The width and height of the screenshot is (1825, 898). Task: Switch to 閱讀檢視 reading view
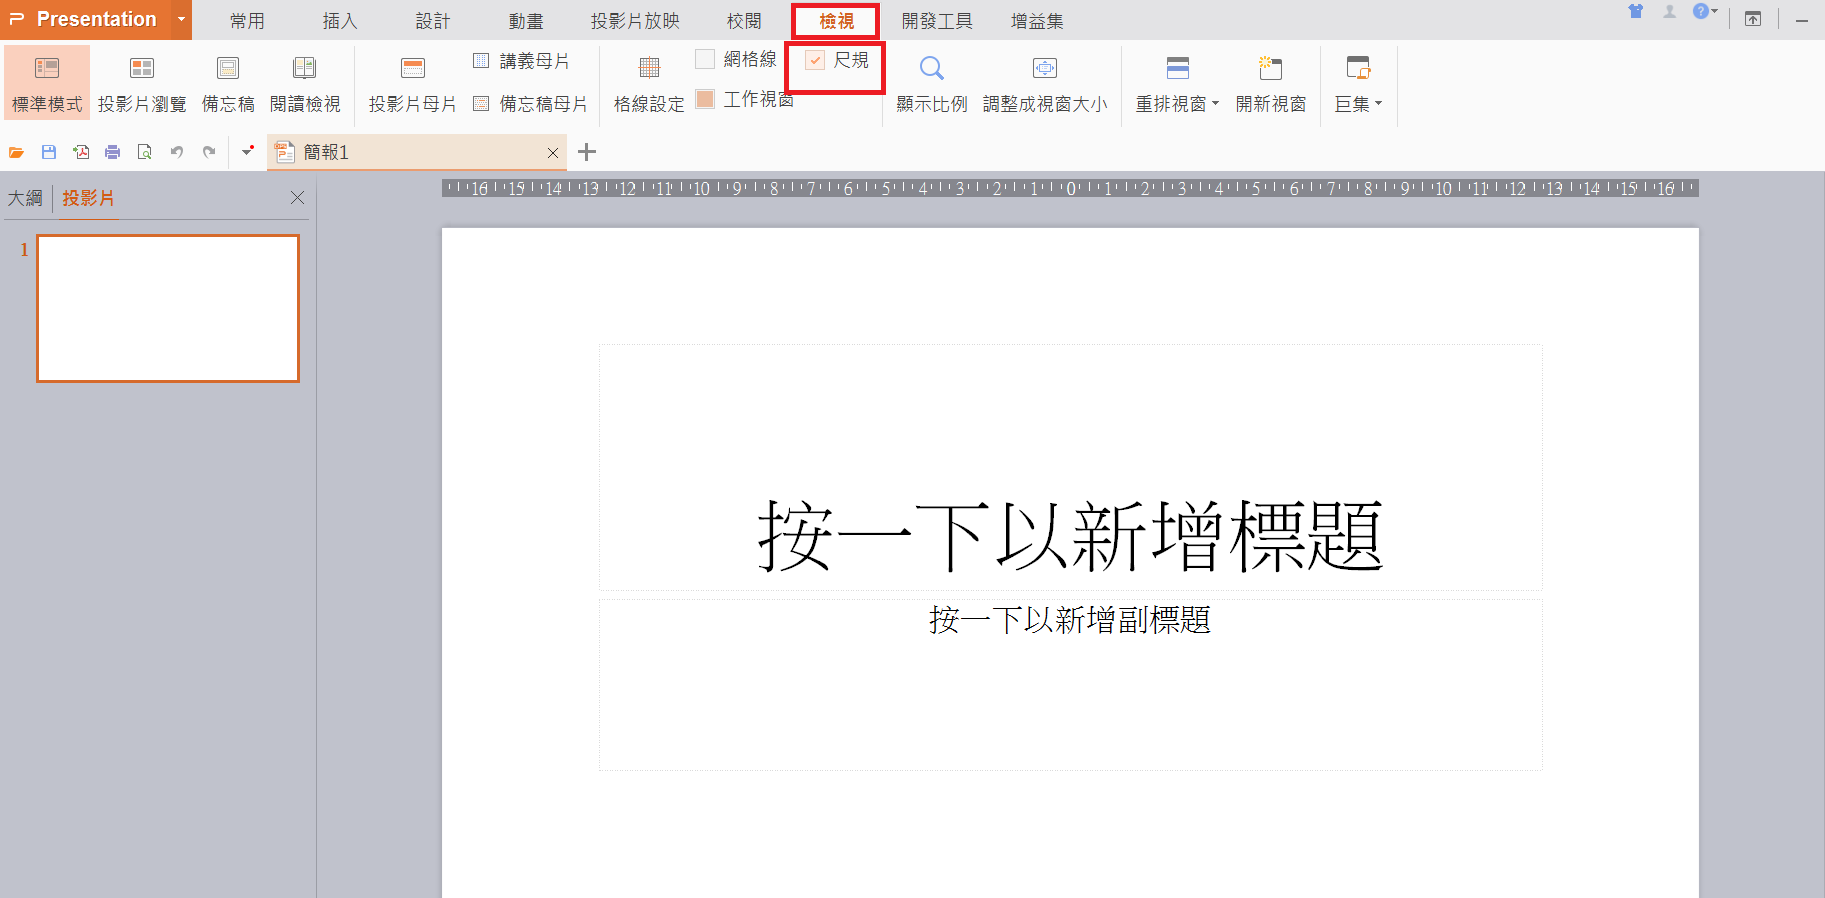(305, 84)
